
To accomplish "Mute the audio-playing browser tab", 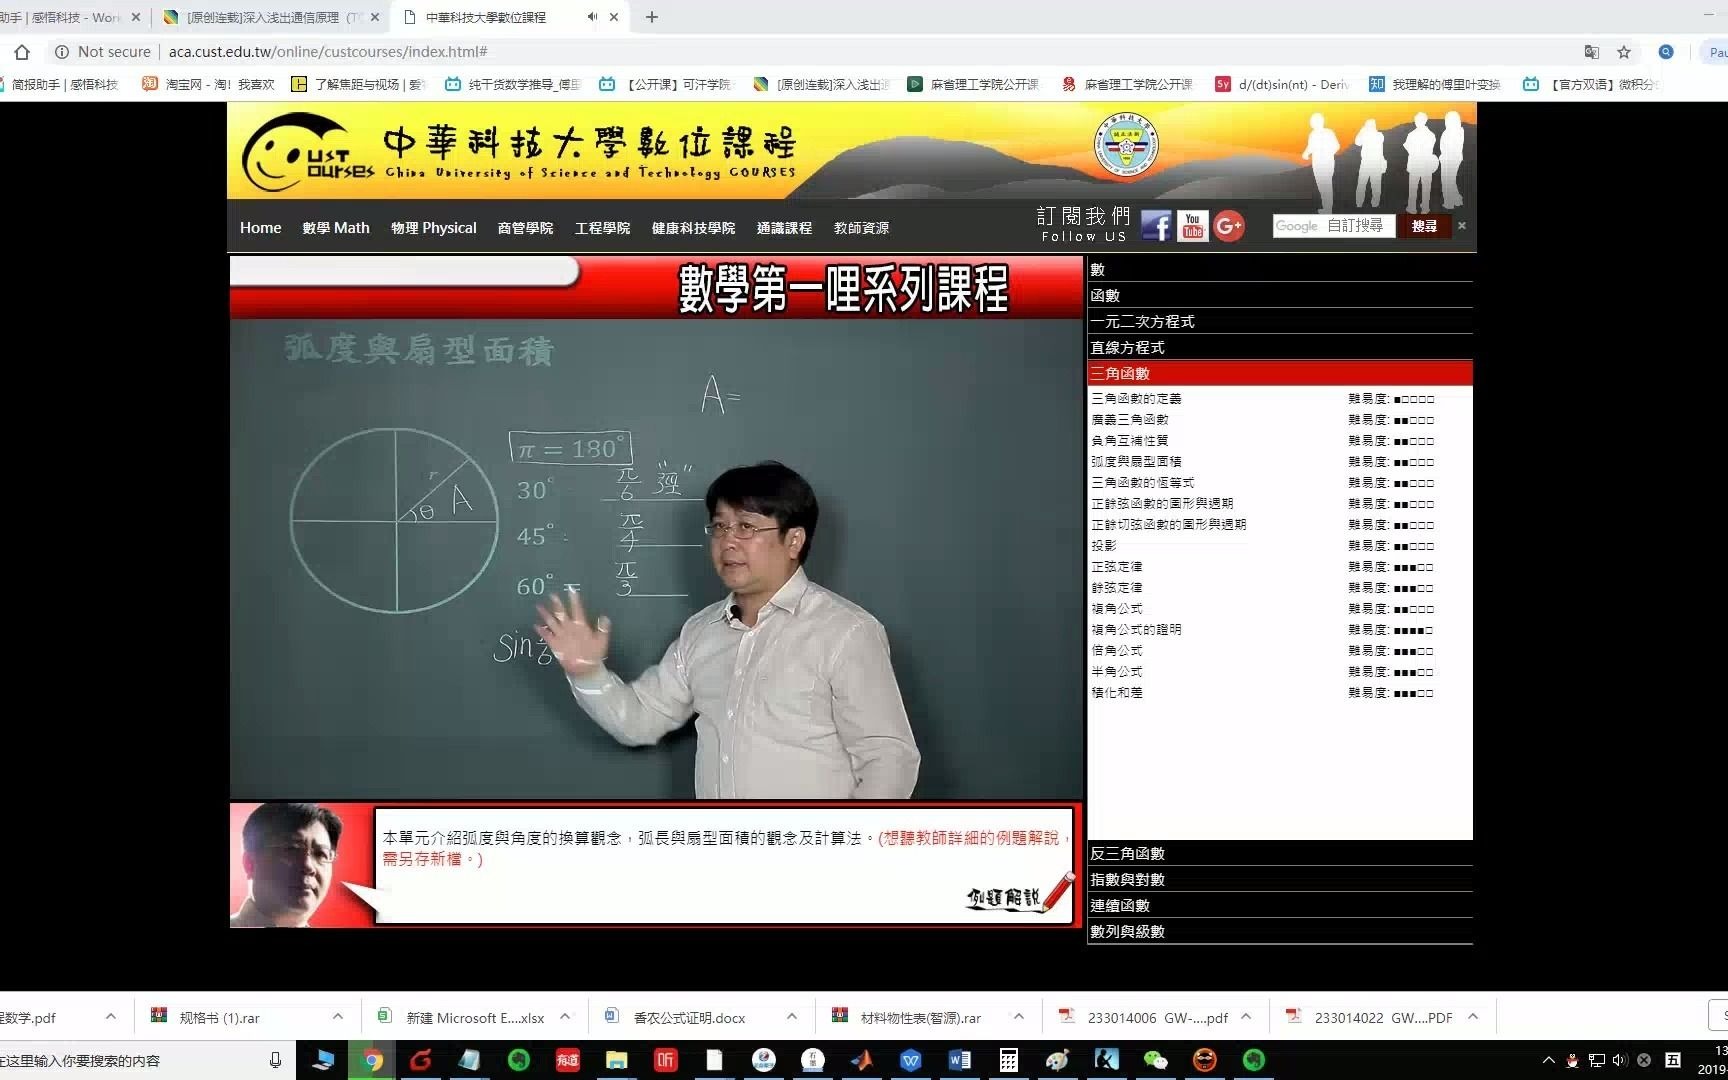I will (590, 16).
